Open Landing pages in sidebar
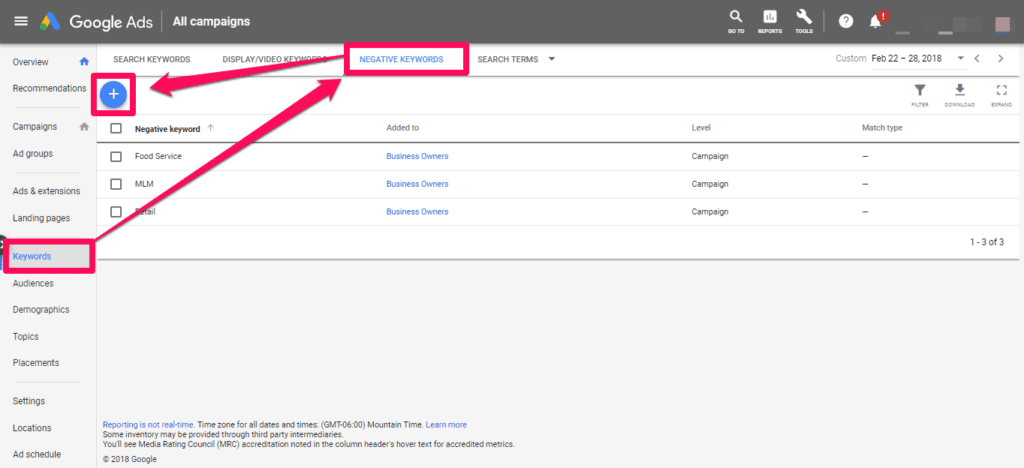The height and width of the screenshot is (468, 1024). [x=41, y=218]
